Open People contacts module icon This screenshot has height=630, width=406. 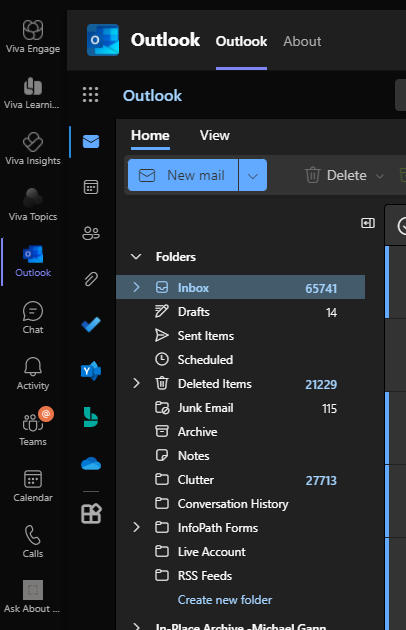[x=91, y=233]
